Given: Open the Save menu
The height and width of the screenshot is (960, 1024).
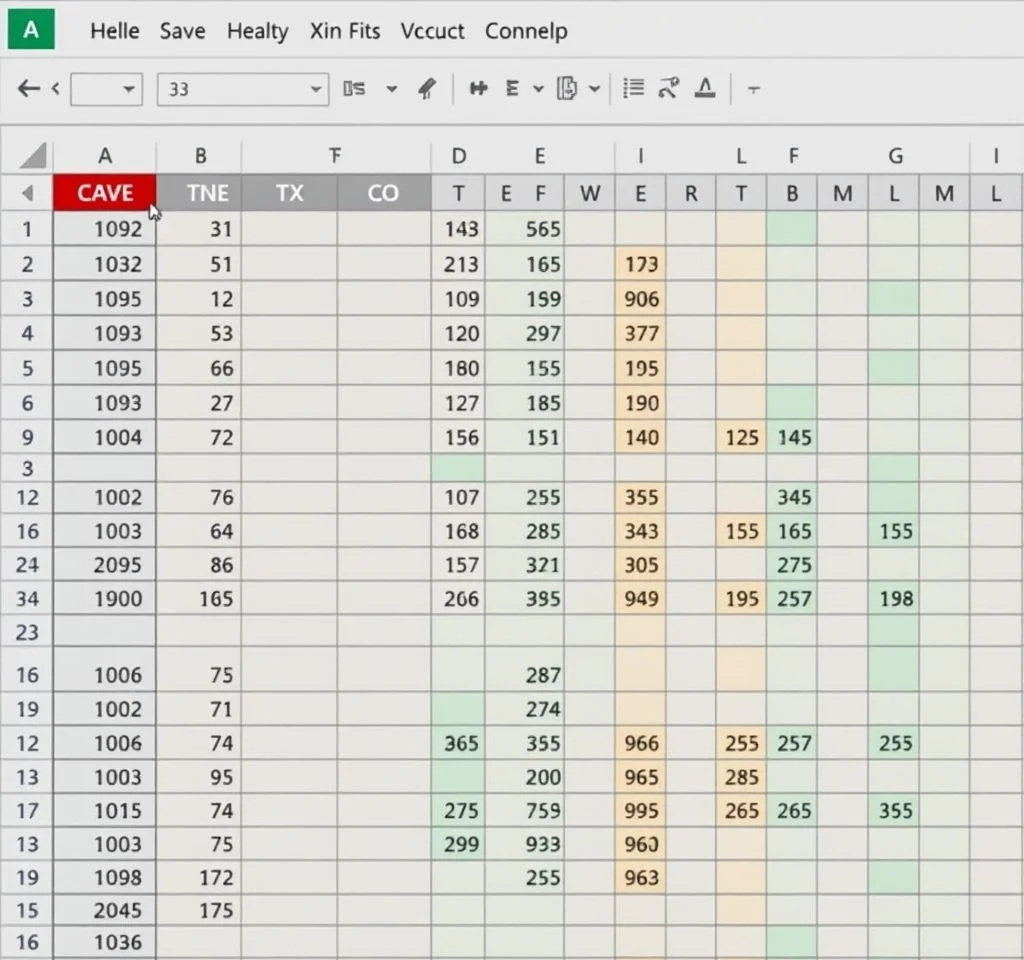Looking at the screenshot, I should [x=182, y=31].
